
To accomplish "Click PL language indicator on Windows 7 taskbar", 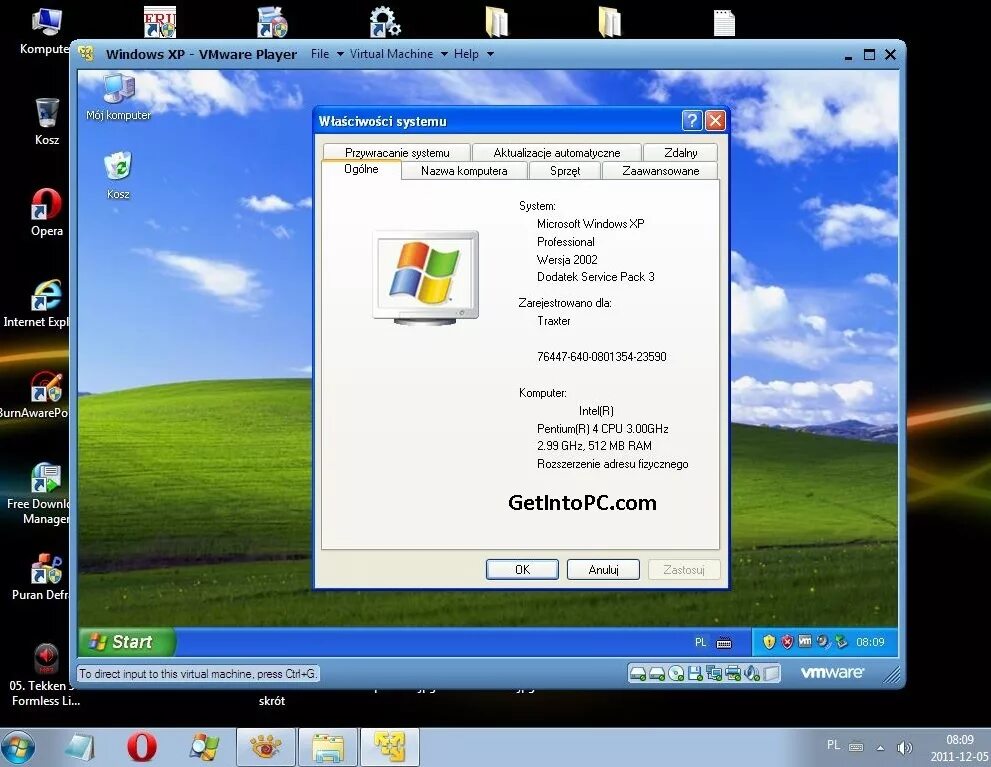I will [834, 745].
